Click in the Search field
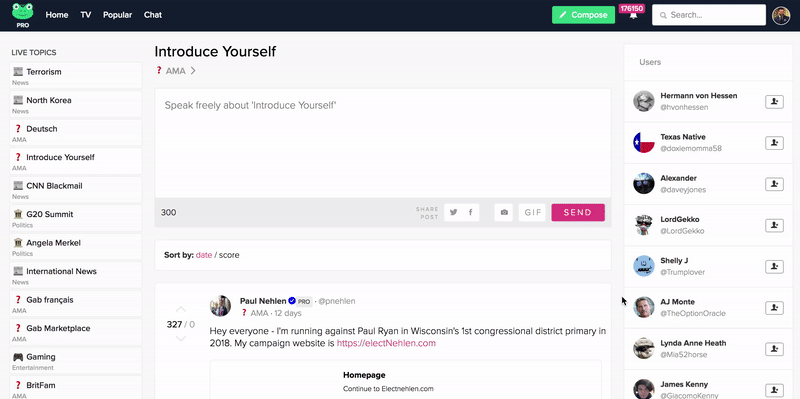The height and width of the screenshot is (399, 800). pyautogui.click(x=709, y=15)
